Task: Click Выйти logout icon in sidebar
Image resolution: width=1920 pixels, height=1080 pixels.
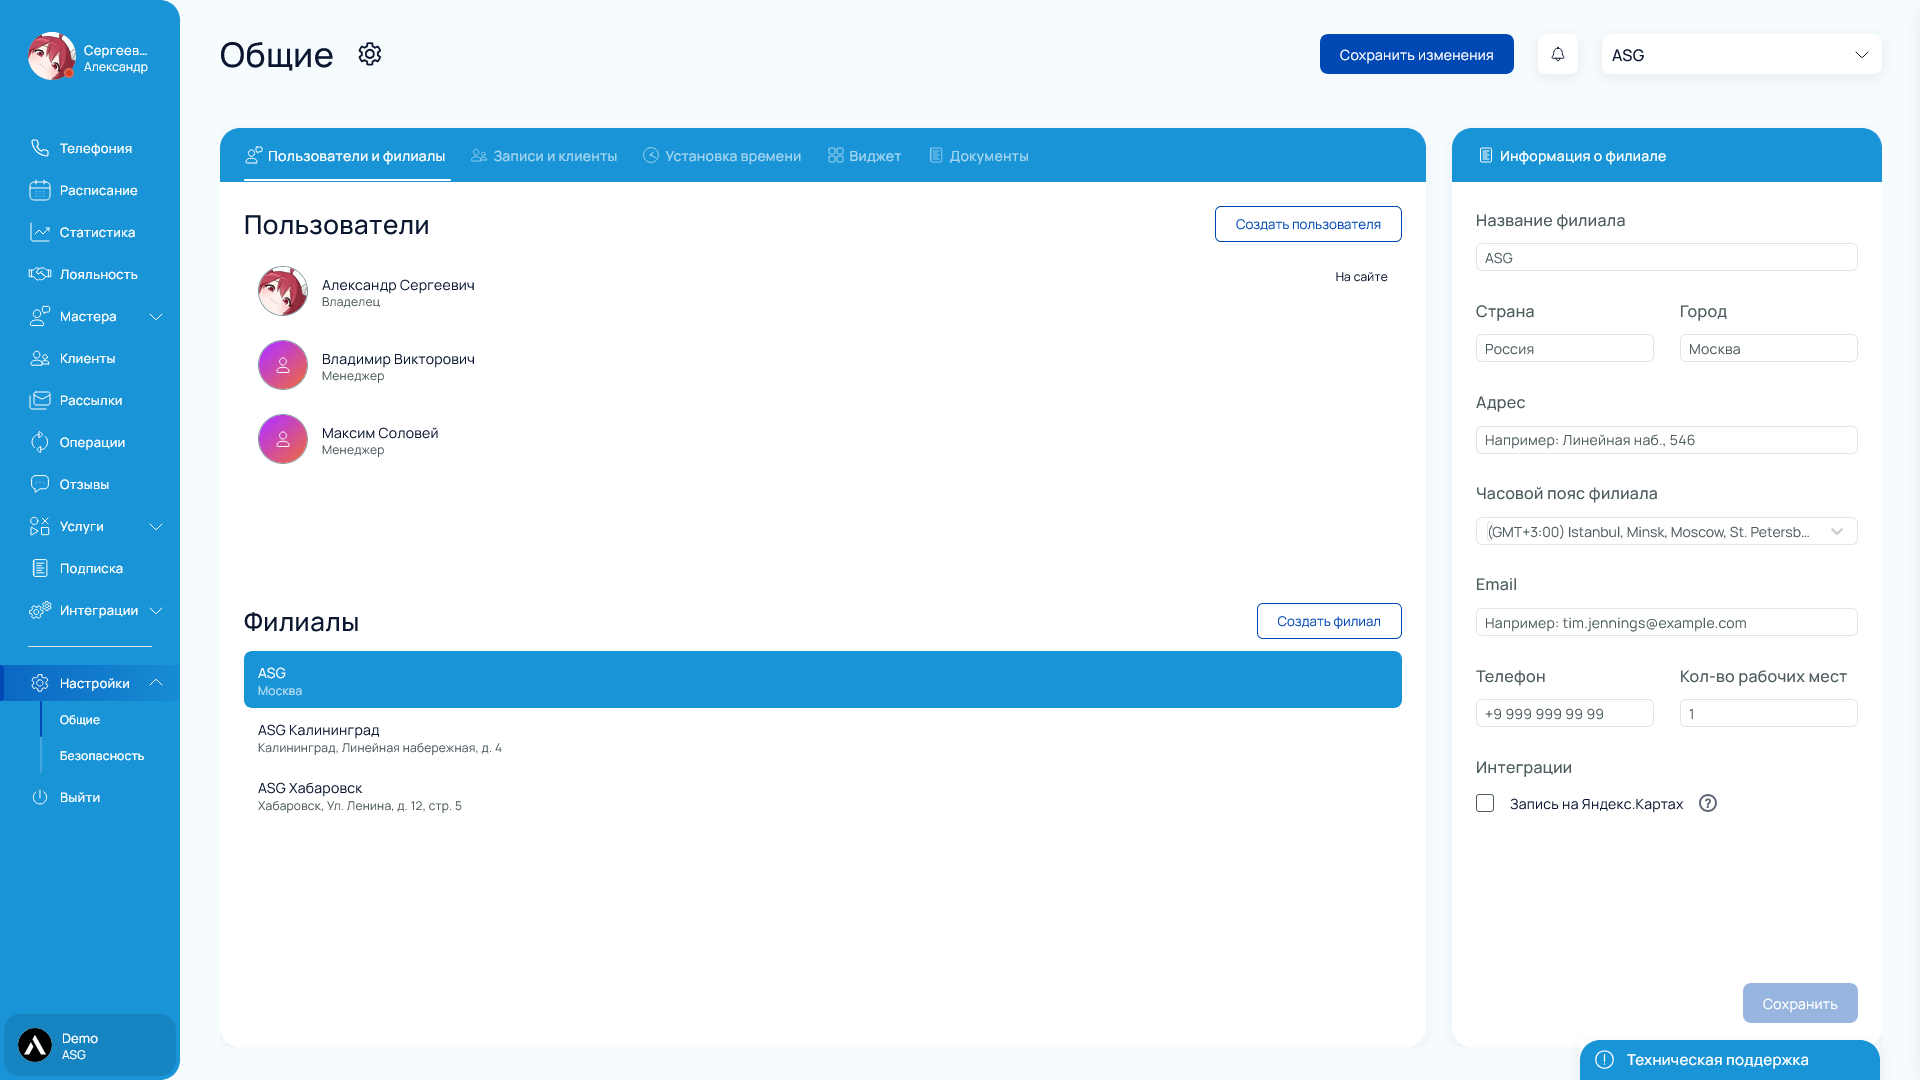Action: 40,797
